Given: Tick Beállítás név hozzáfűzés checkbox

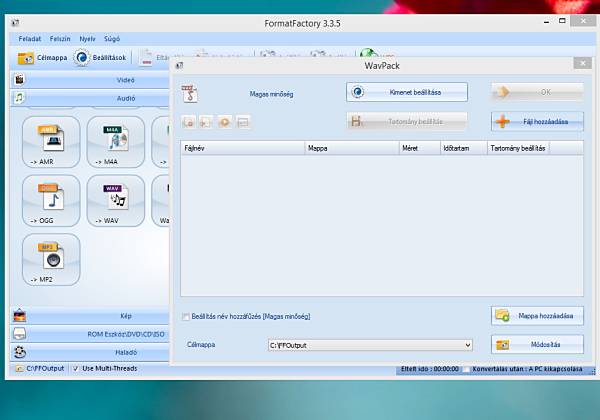Looking at the screenshot, I should 186,317.
